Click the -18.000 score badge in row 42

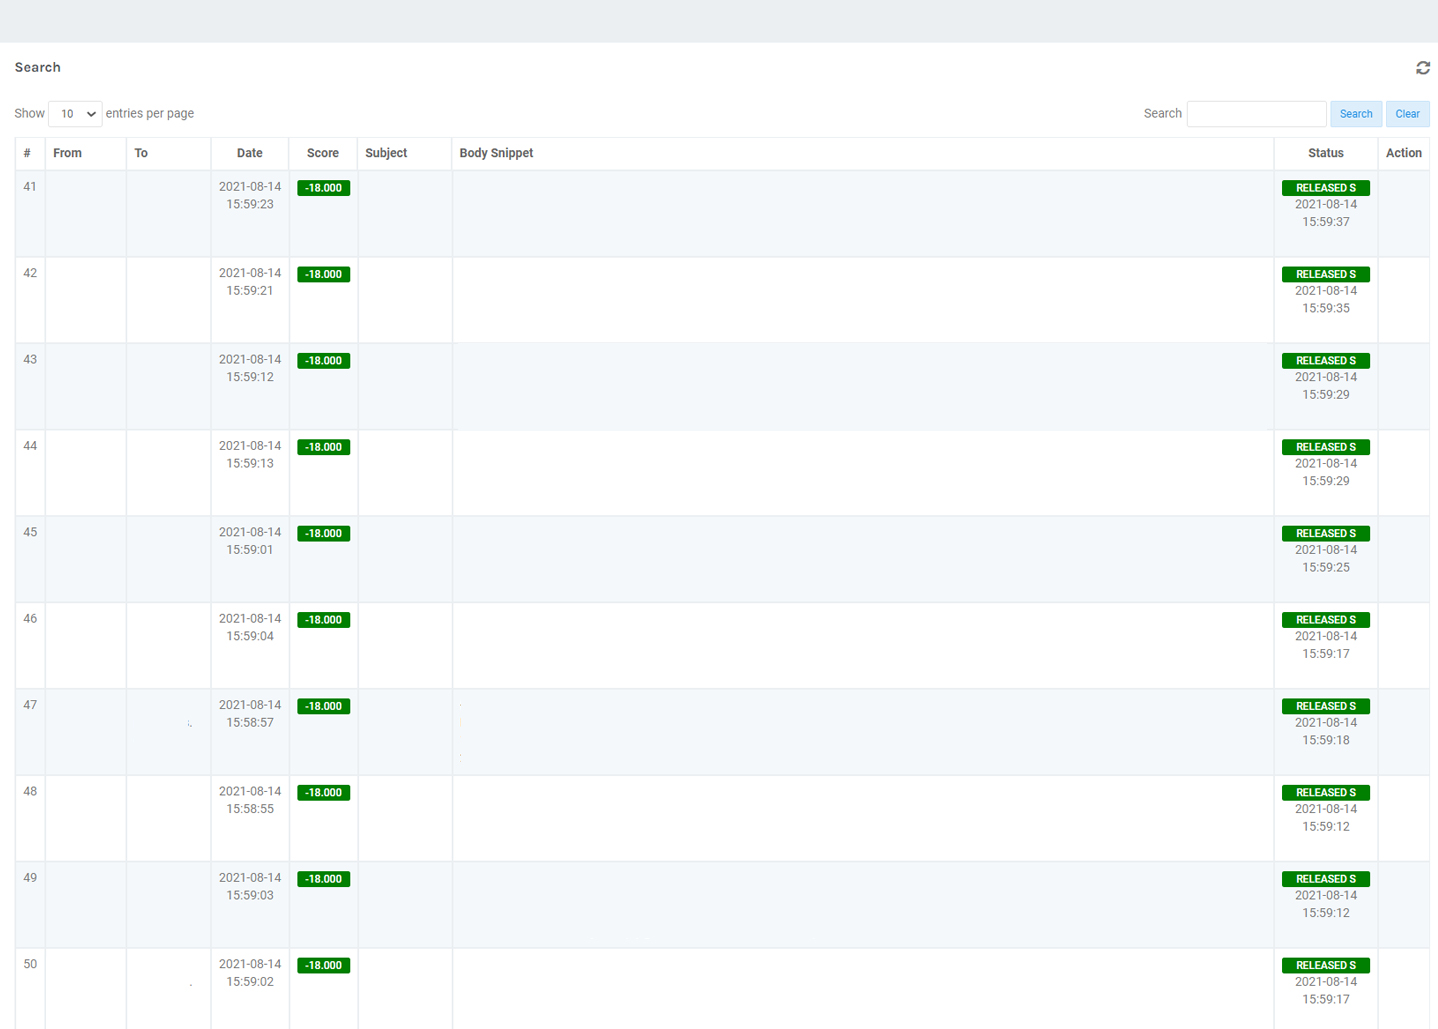point(323,274)
